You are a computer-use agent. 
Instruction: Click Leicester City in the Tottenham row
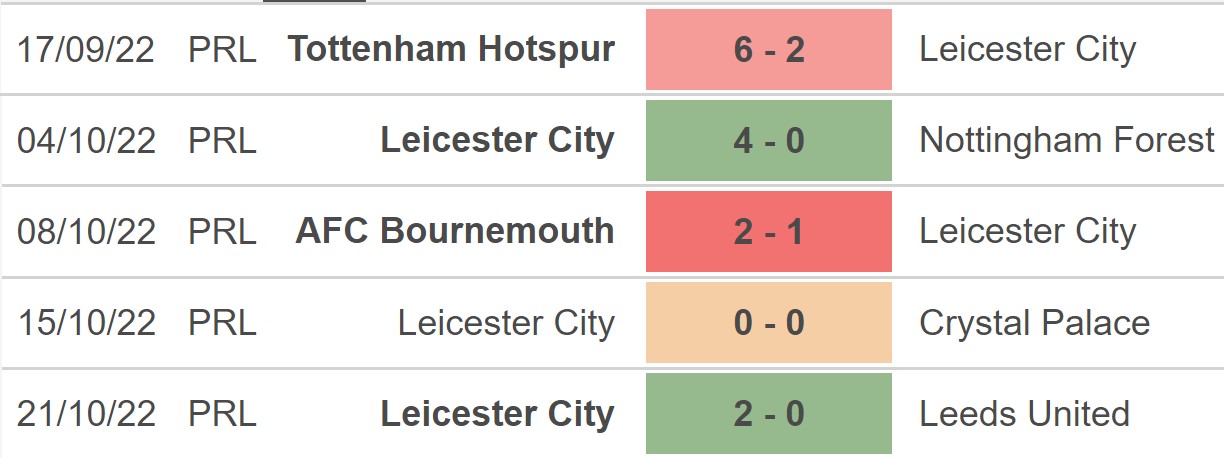pos(1028,49)
